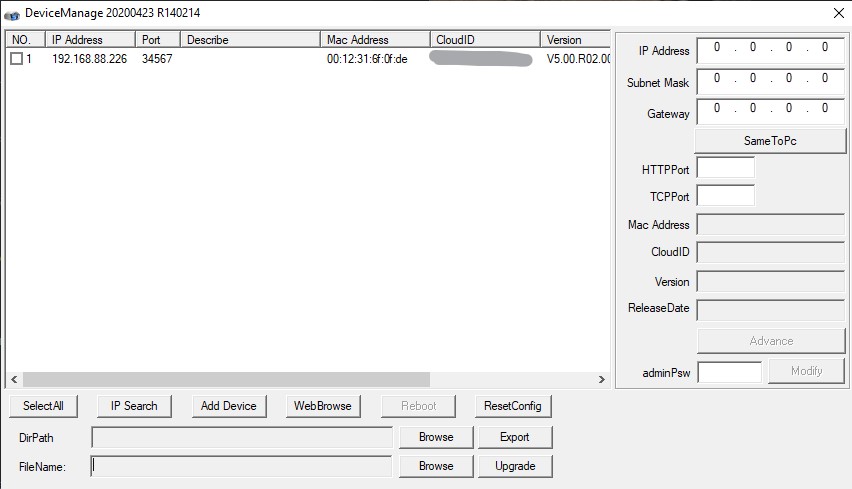The height and width of the screenshot is (489, 852).
Task: Start an IP Search
Action: [134, 406]
